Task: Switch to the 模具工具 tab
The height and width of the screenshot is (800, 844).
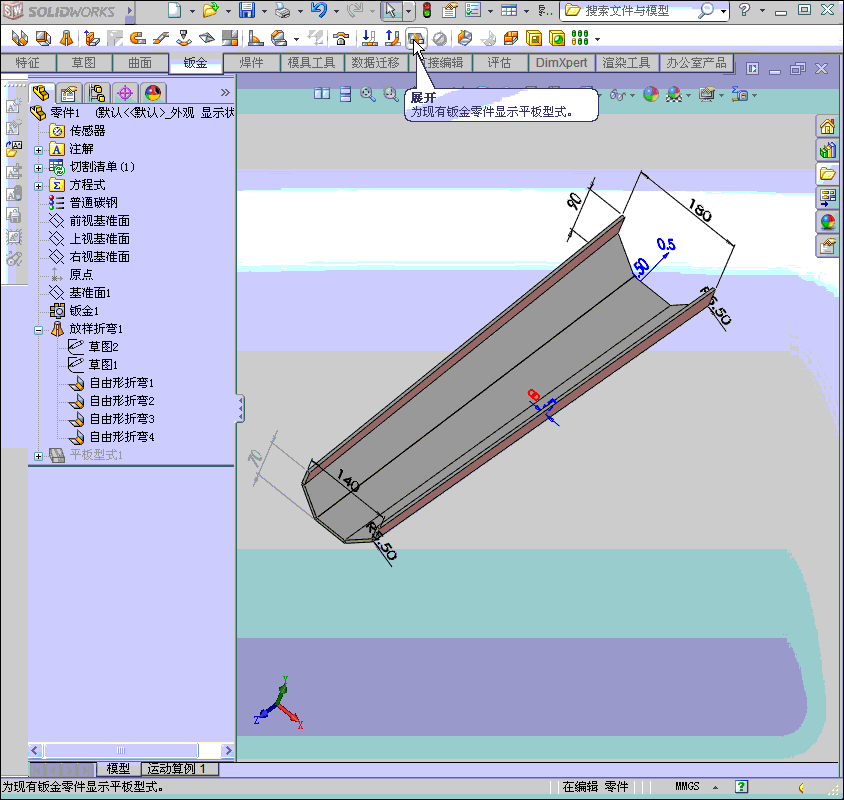Action: [311, 63]
